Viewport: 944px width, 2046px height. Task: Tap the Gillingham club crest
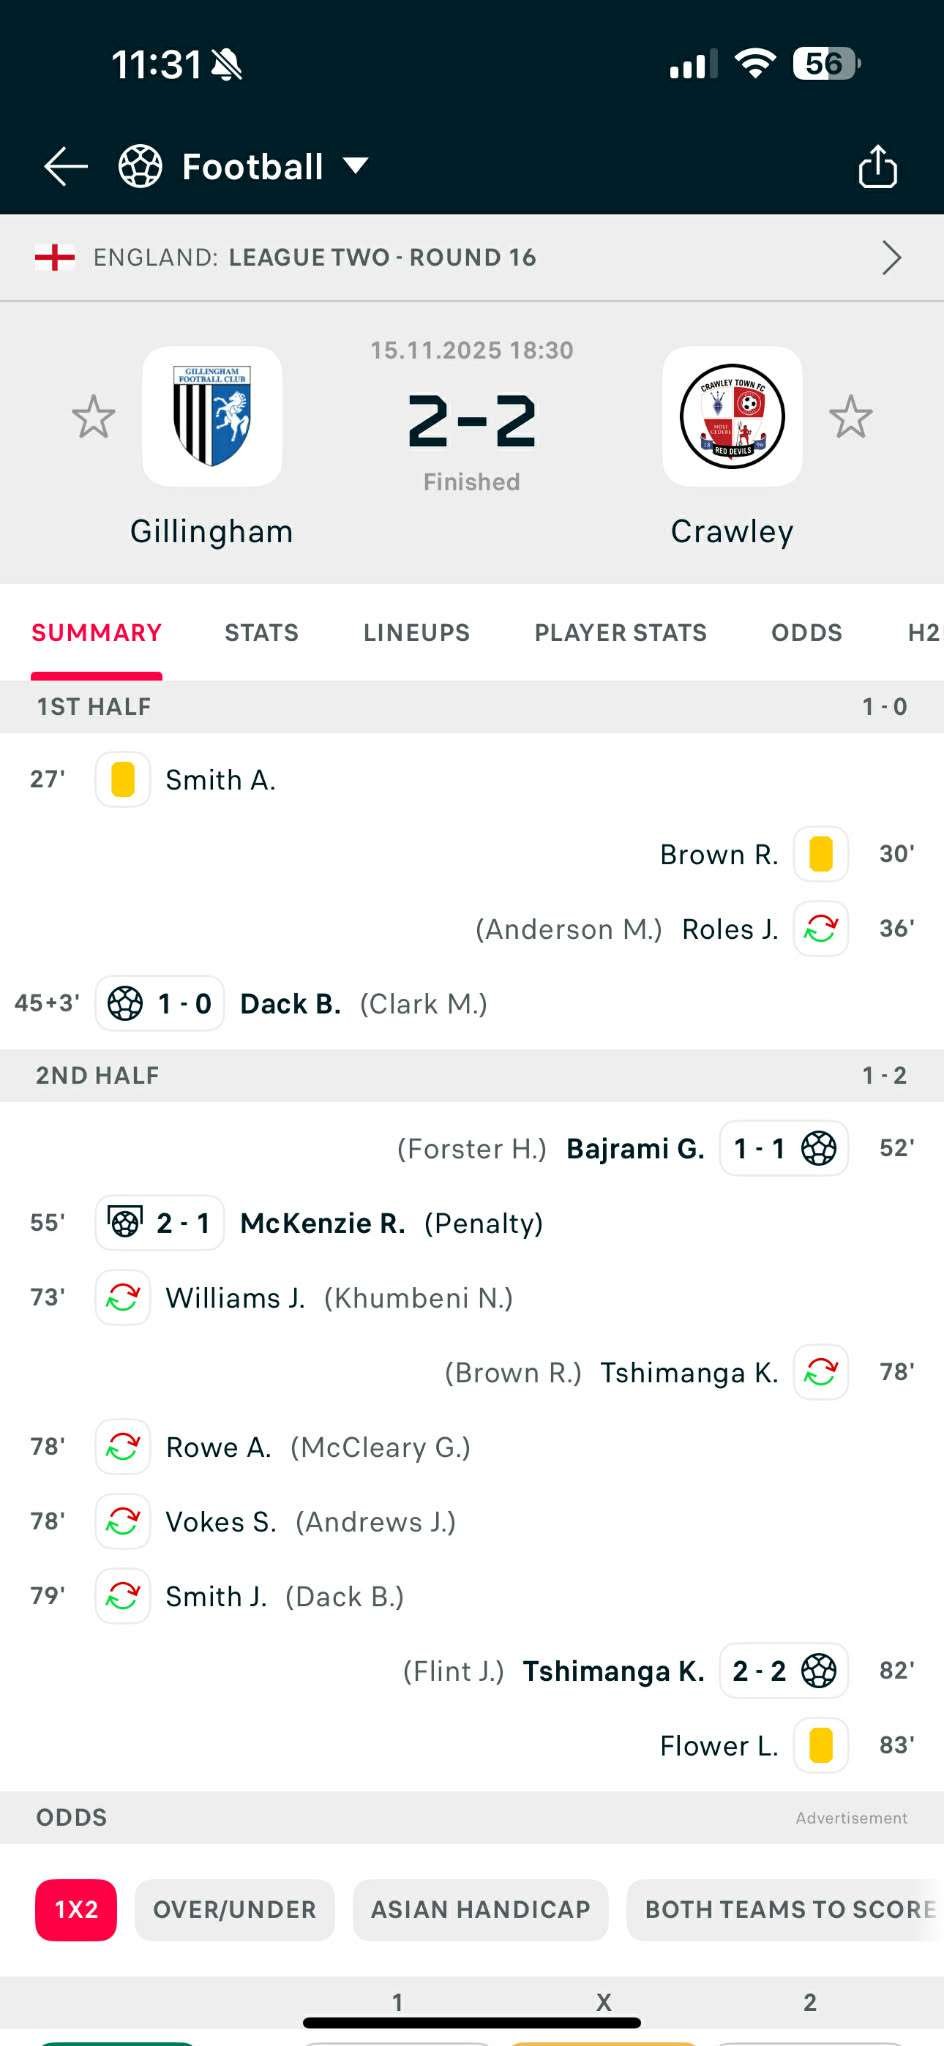point(212,416)
